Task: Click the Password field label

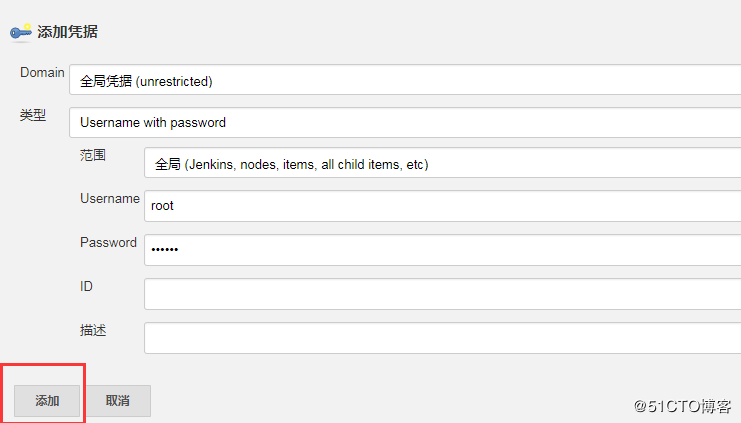Action: (108, 242)
